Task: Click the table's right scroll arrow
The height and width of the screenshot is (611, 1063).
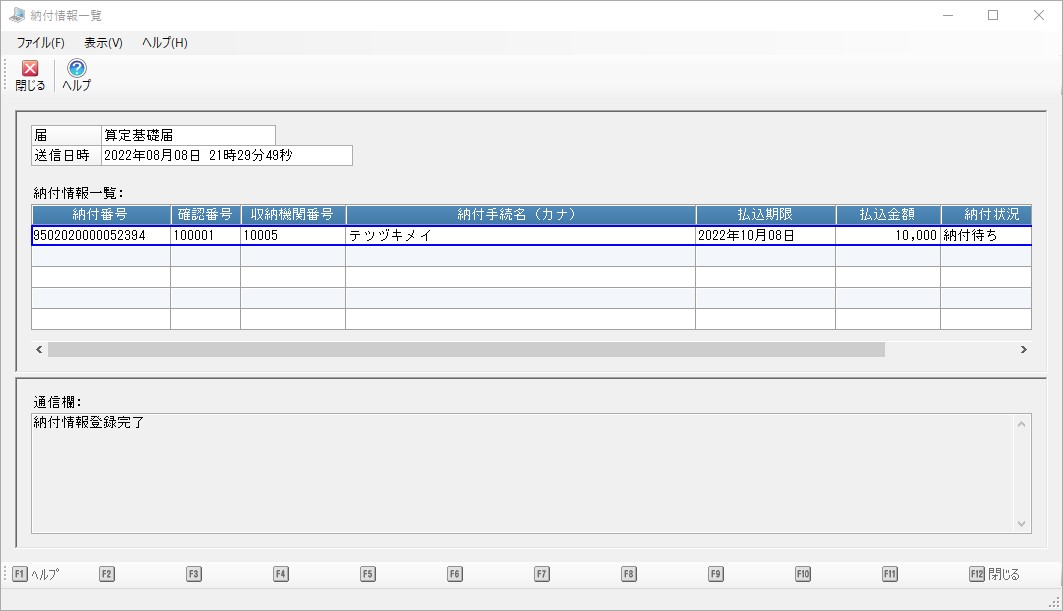Action: pyautogui.click(x=1024, y=349)
